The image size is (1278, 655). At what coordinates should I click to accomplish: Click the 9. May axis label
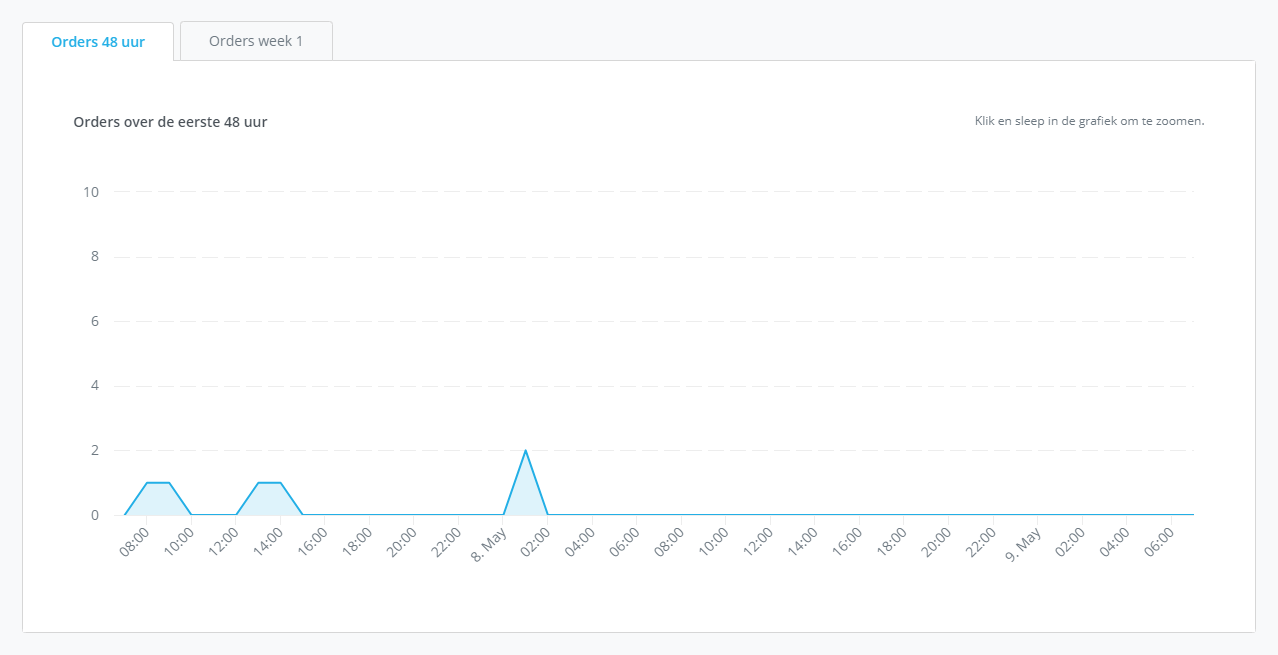pyautogui.click(x=1021, y=544)
